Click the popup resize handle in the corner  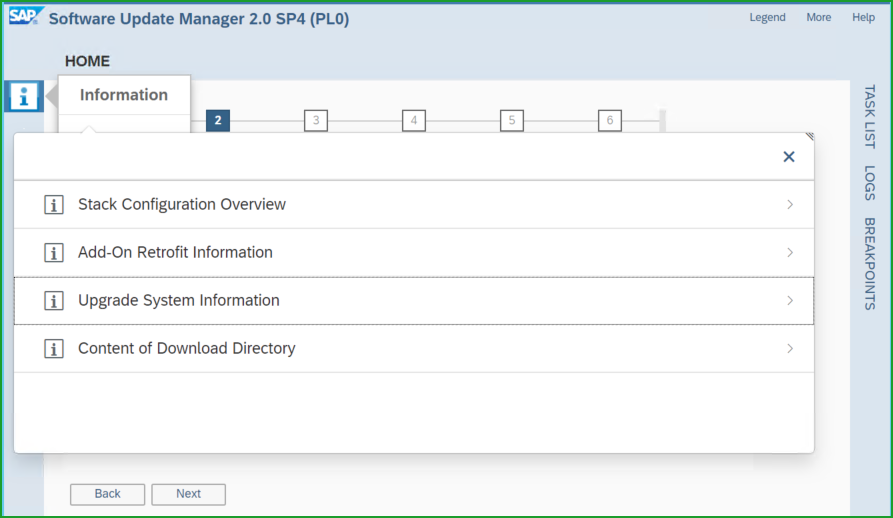810,137
